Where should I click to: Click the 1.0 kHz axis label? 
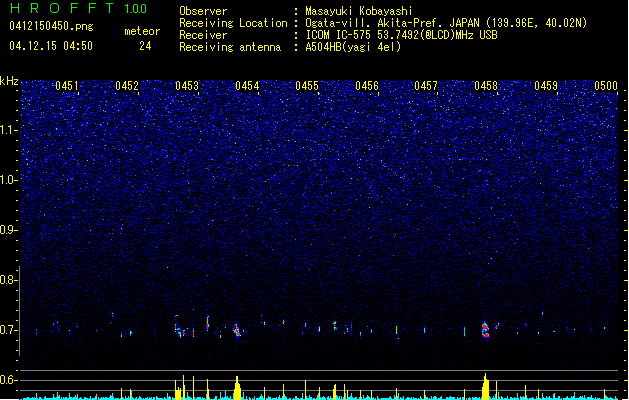pos(9,180)
